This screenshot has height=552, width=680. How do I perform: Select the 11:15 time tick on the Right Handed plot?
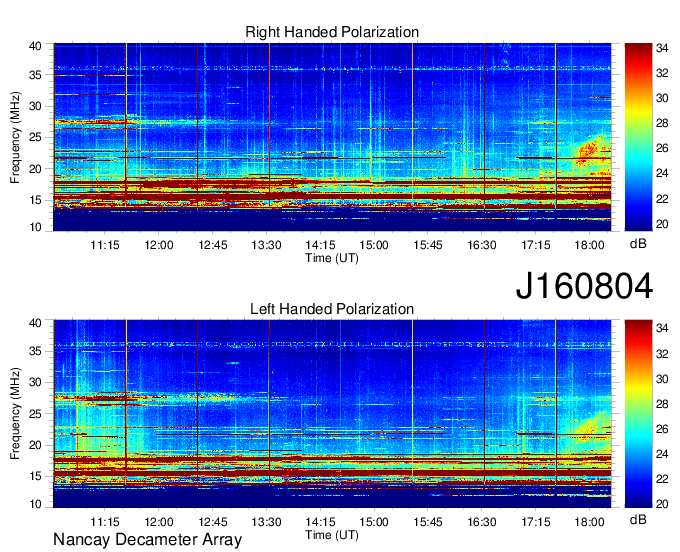105,245
